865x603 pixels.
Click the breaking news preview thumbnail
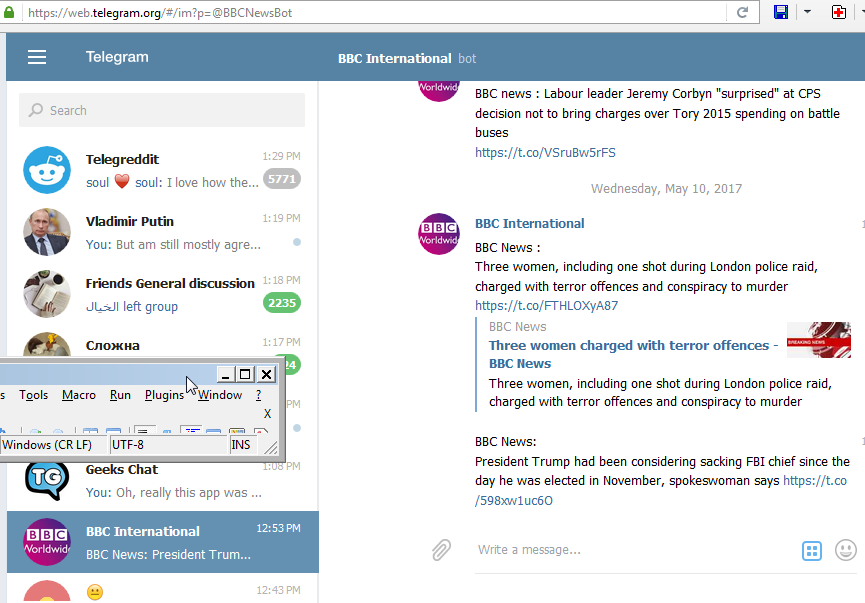(x=819, y=340)
